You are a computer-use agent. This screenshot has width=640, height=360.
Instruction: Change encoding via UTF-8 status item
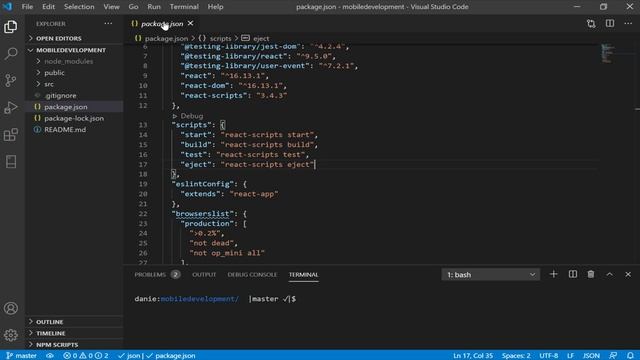[549, 356]
